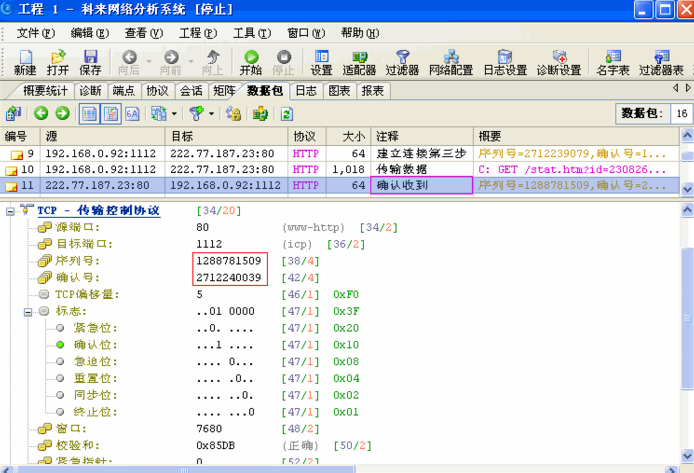Image resolution: width=694 pixels, height=473 pixels.
Task: Open 诊断设置 diagnosis settings
Action: [x=559, y=62]
